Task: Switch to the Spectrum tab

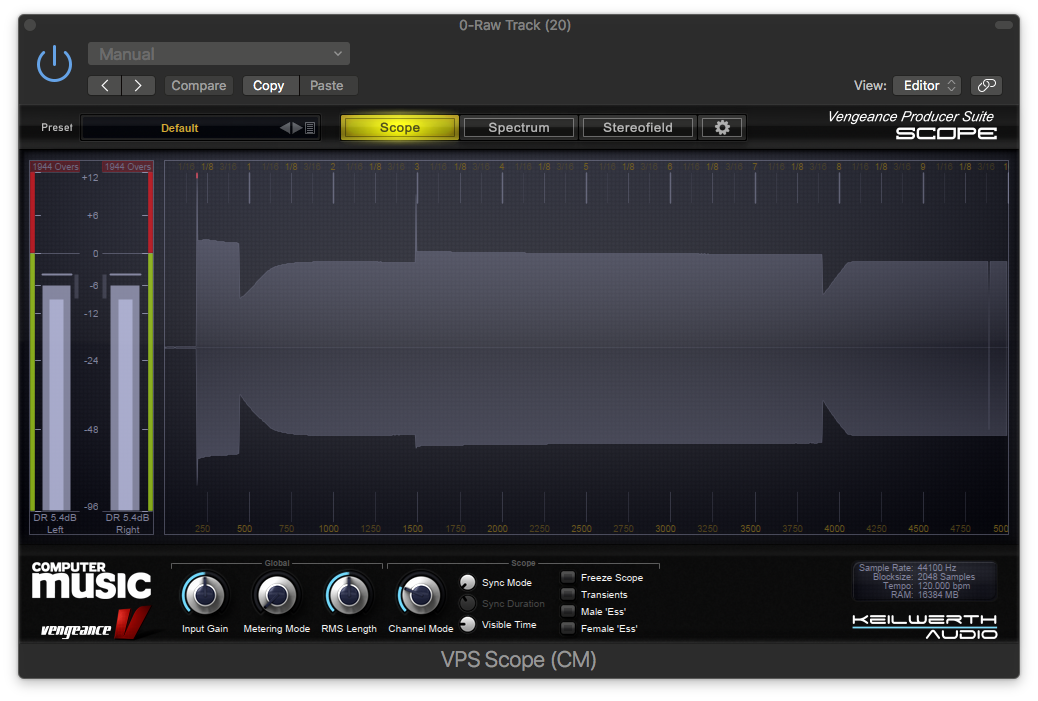Action: pyautogui.click(x=519, y=127)
